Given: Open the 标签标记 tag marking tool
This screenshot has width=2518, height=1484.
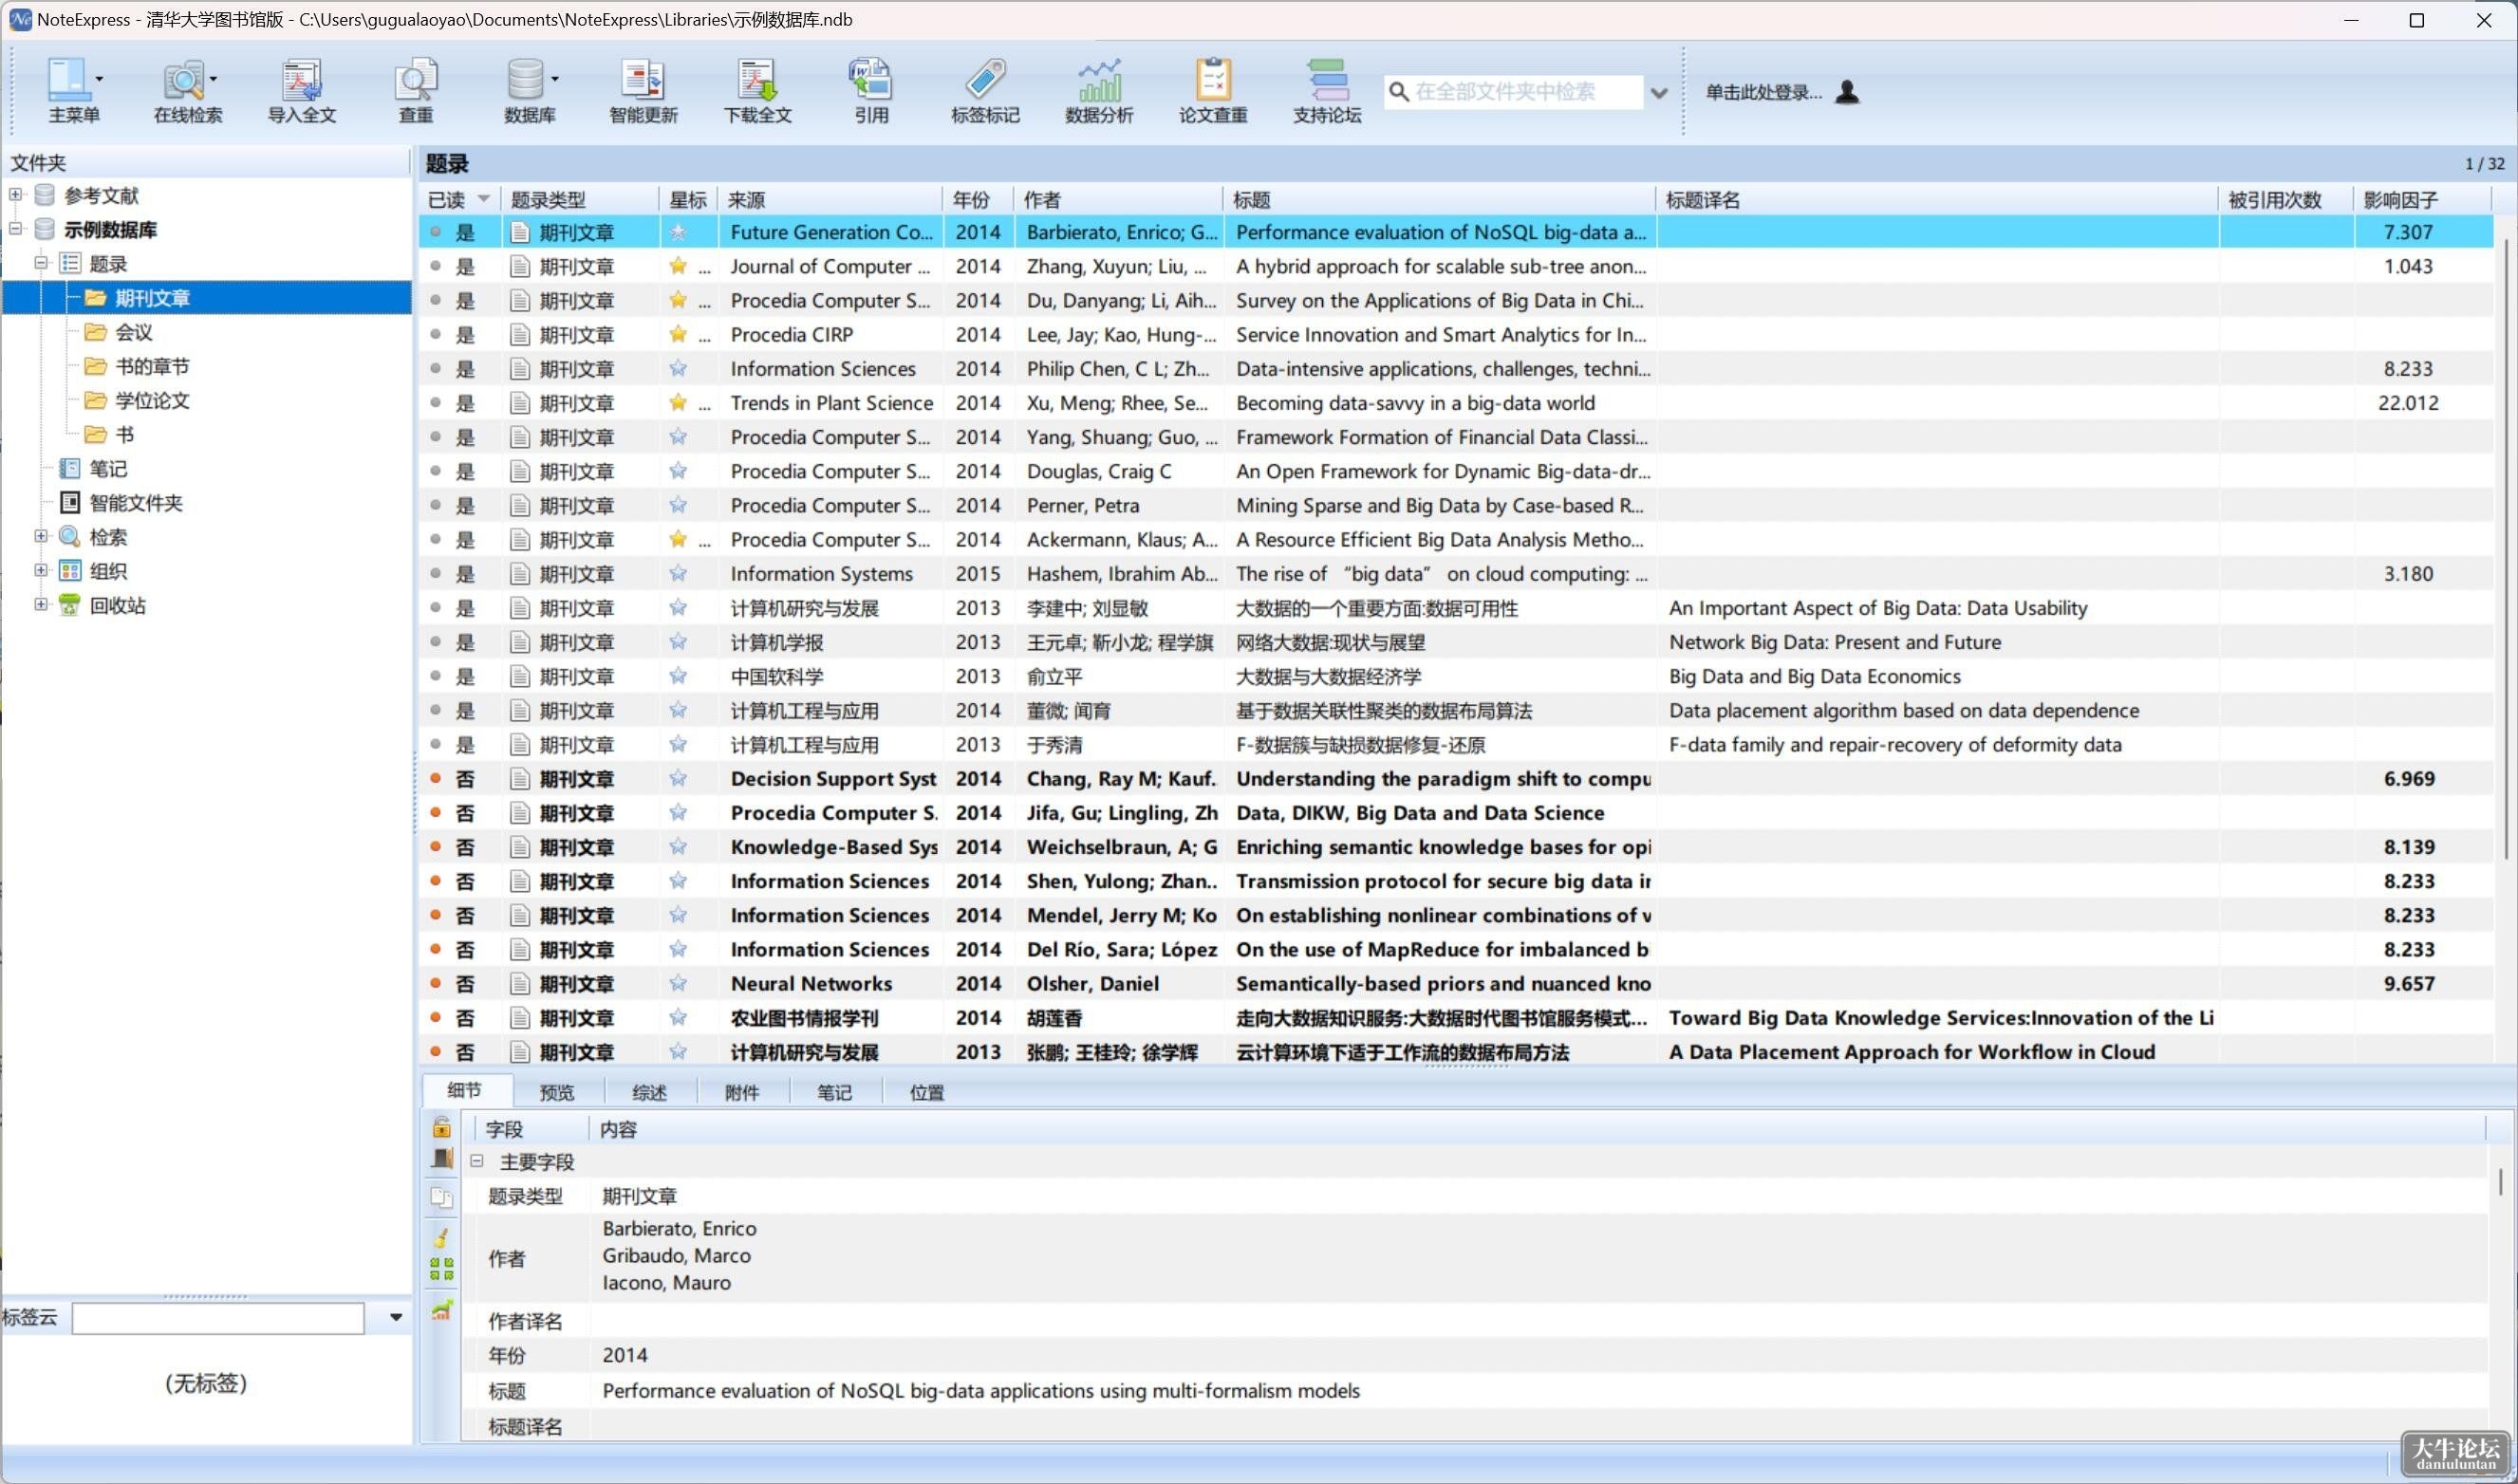Looking at the screenshot, I should tap(985, 91).
